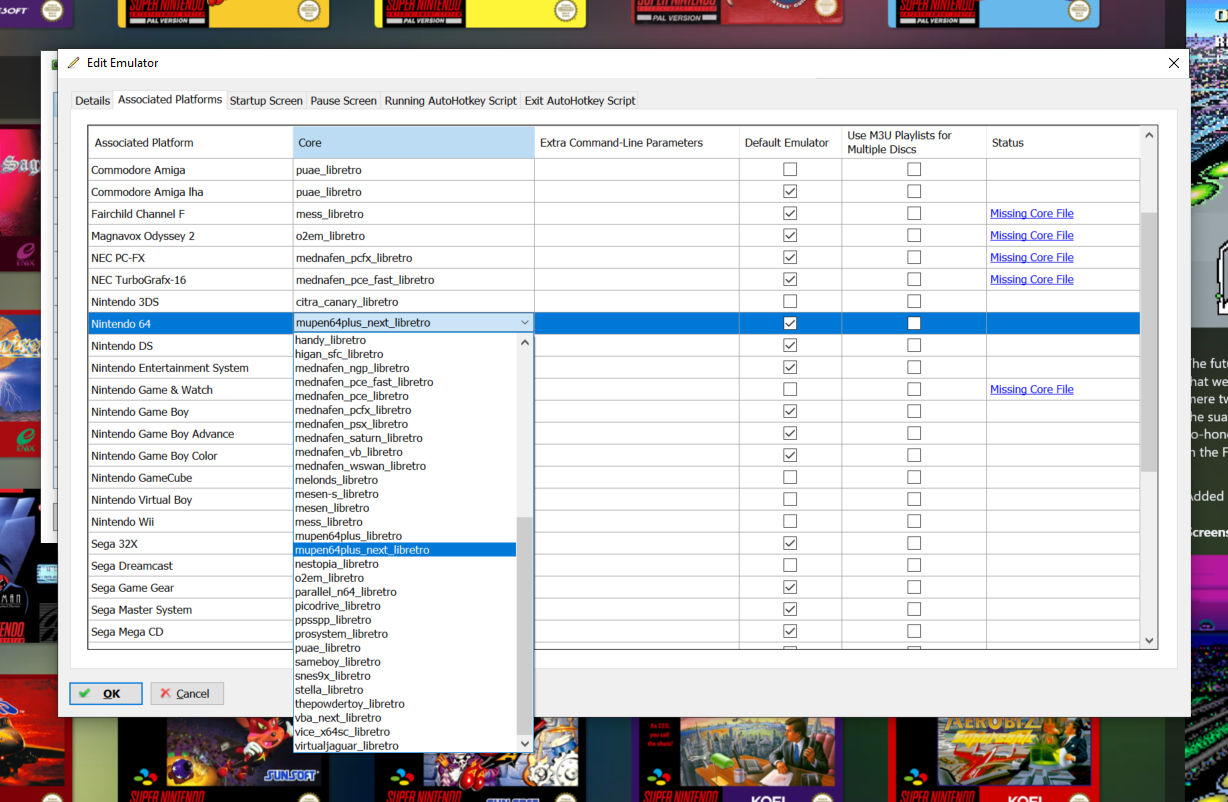The height and width of the screenshot is (802, 1228).
Task: Open the Startup Screen tab
Action: pyautogui.click(x=266, y=101)
